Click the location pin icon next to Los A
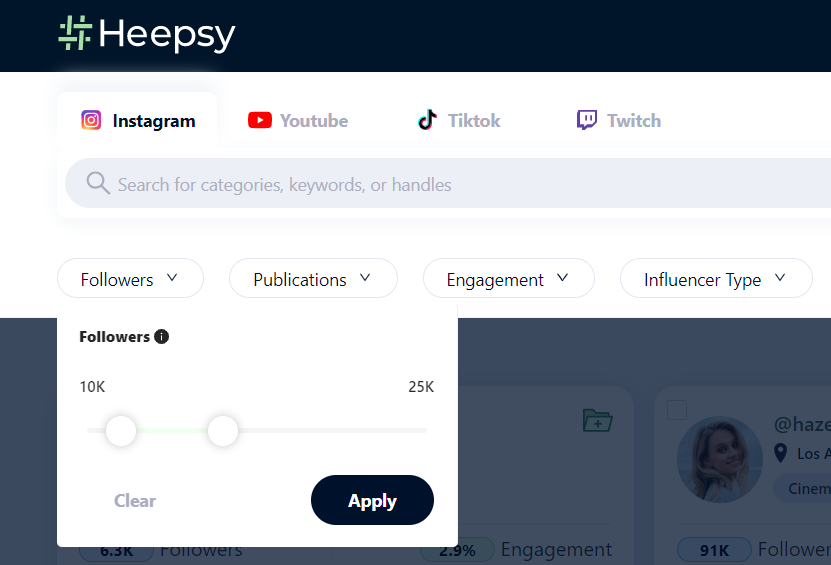Screen dimensions: 831x565 coord(780,453)
